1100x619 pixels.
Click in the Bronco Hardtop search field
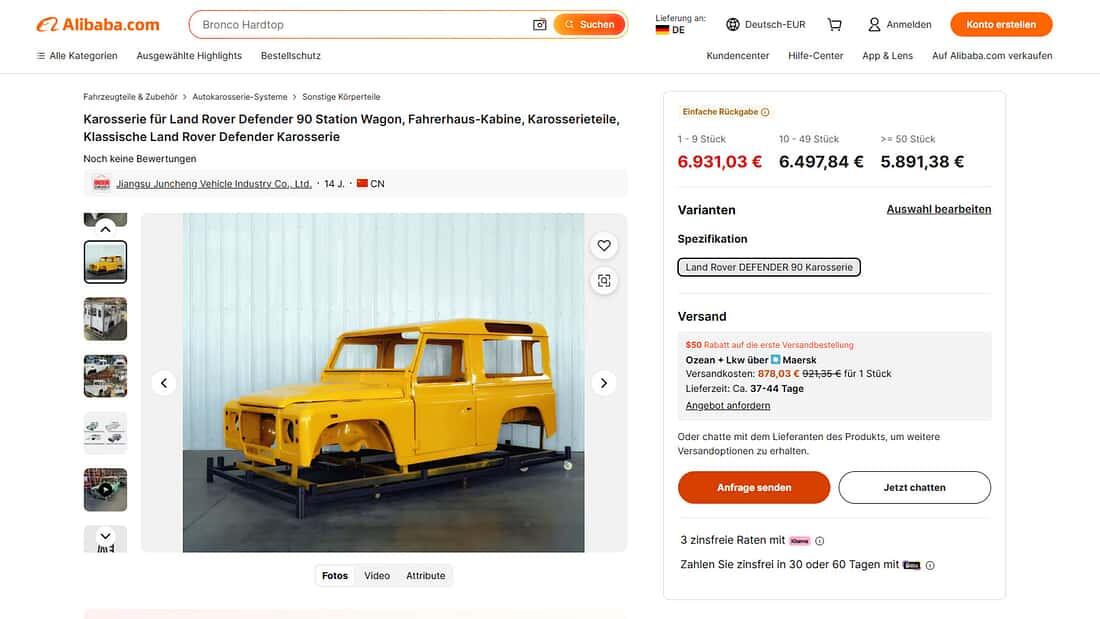tap(360, 24)
